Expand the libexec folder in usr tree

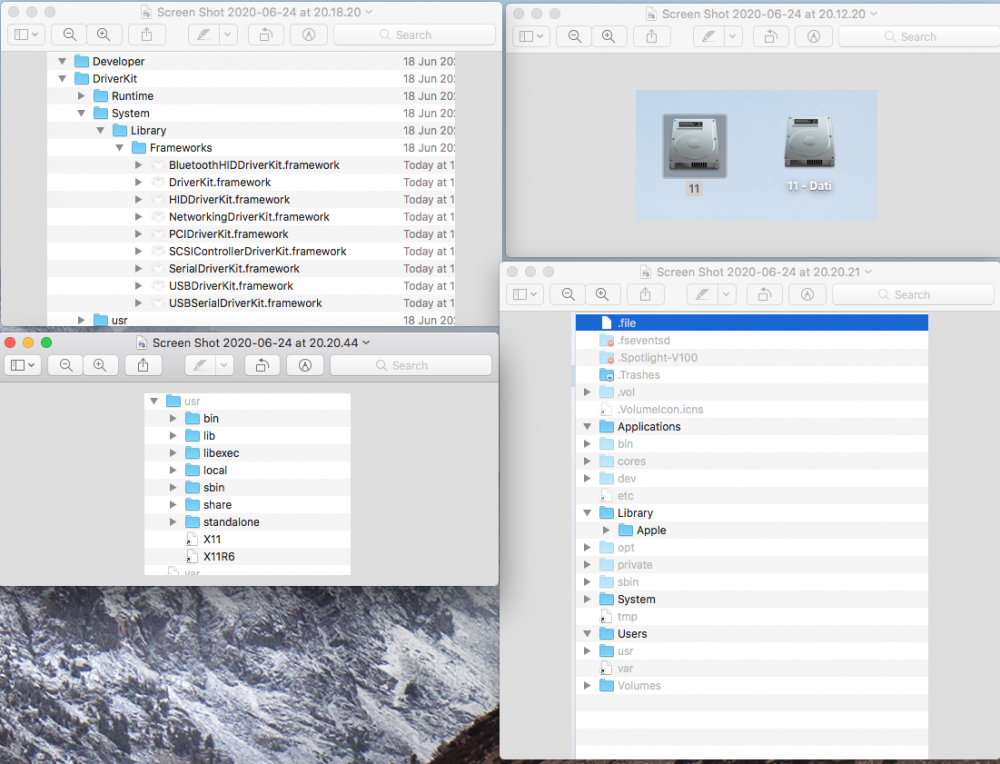(173, 453)
